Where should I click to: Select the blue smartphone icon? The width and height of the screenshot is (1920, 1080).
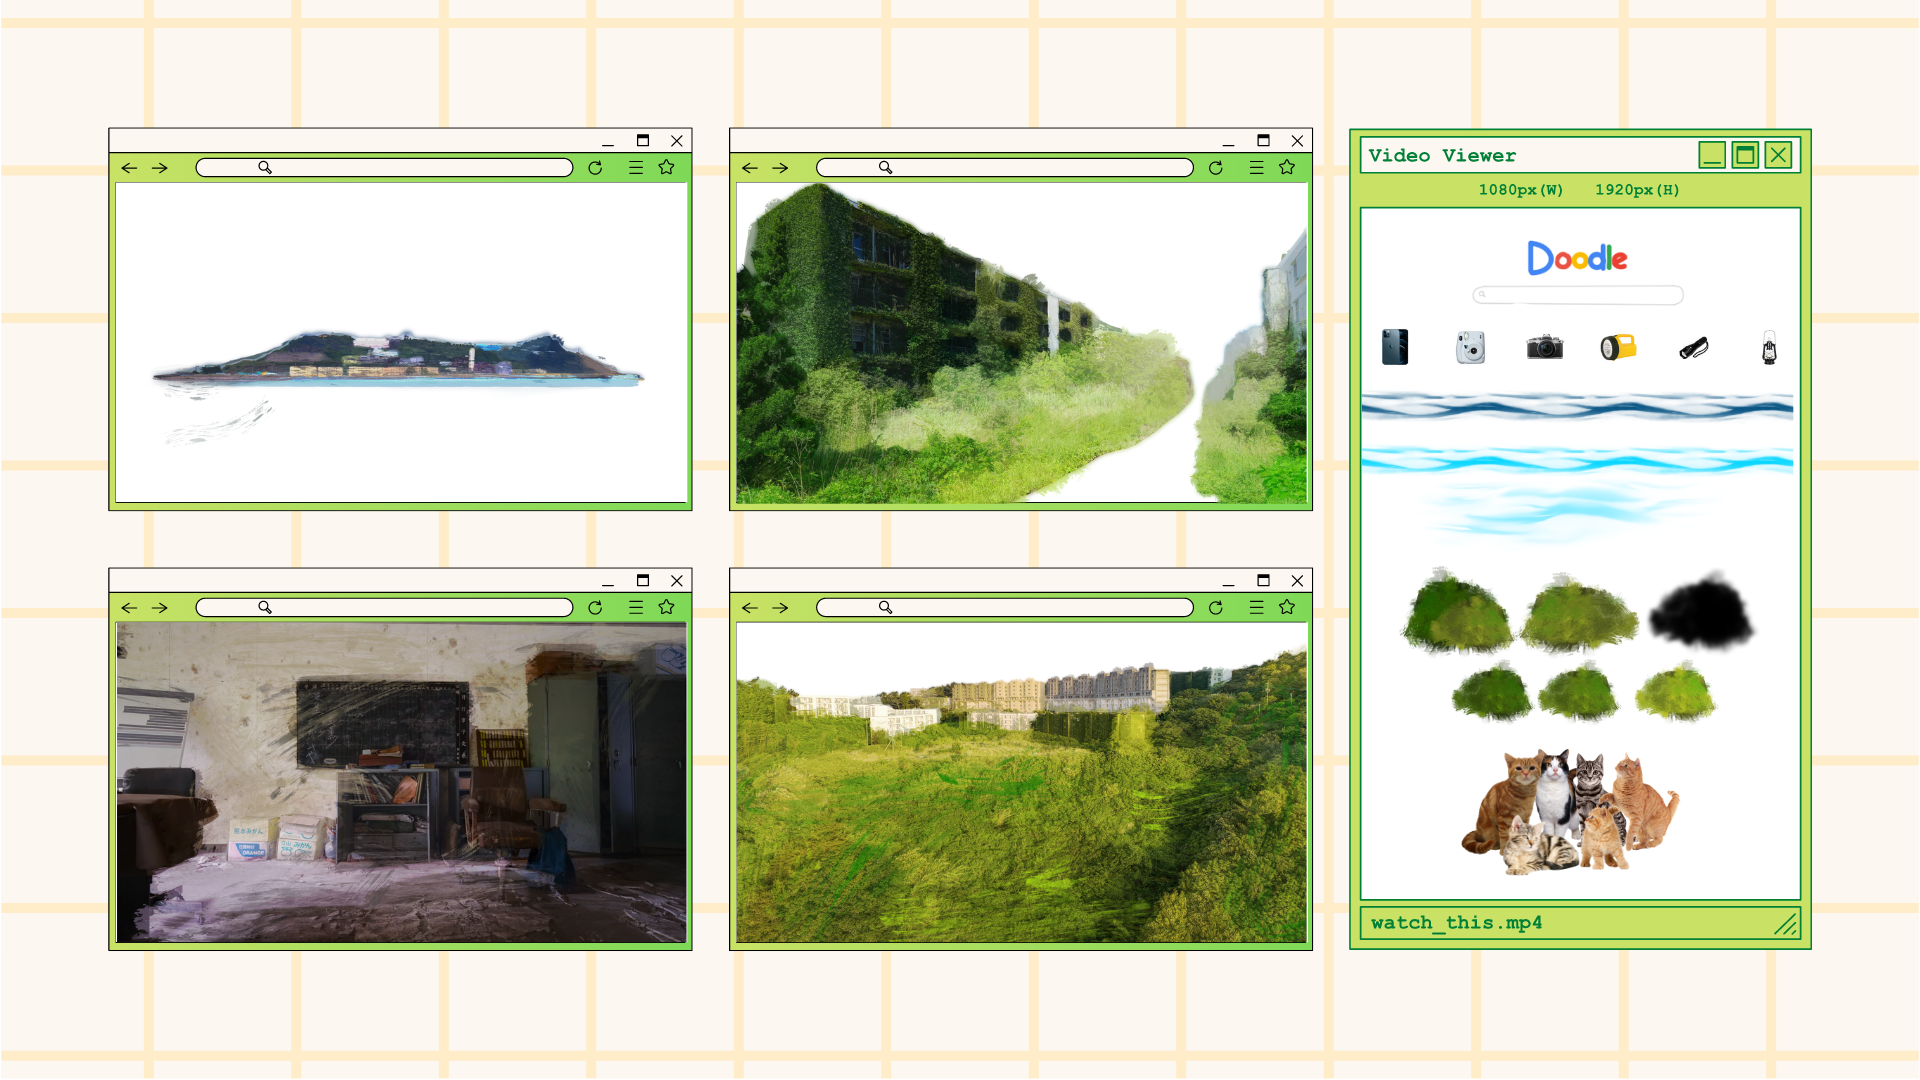click(x=1395, y=347)
